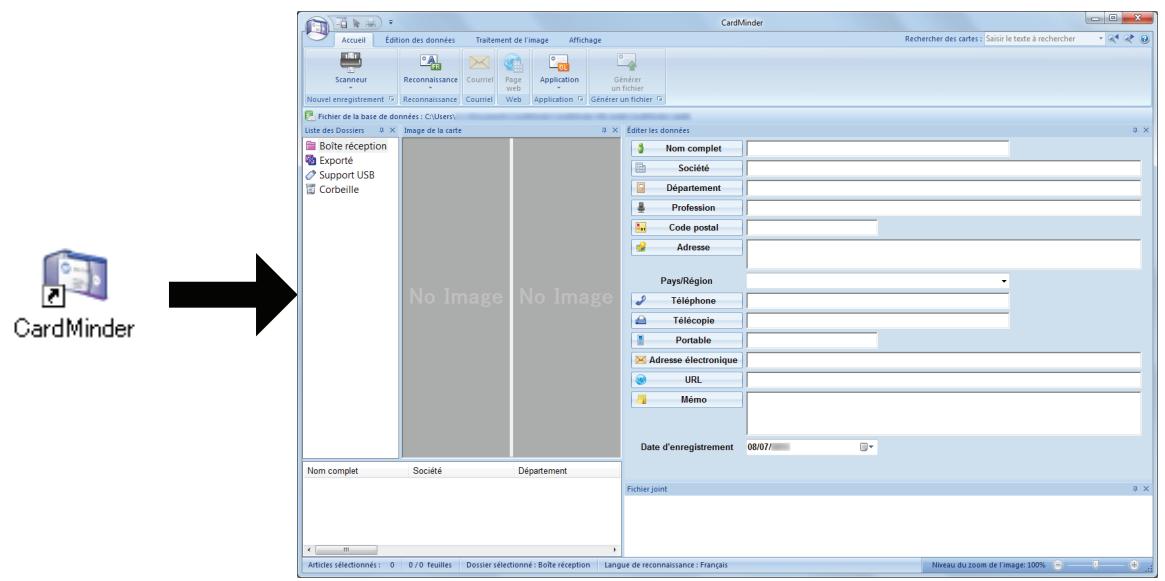Click the Adresse électronique text field
Viewport: 1165px width, 581px height.
coord(944,360)
